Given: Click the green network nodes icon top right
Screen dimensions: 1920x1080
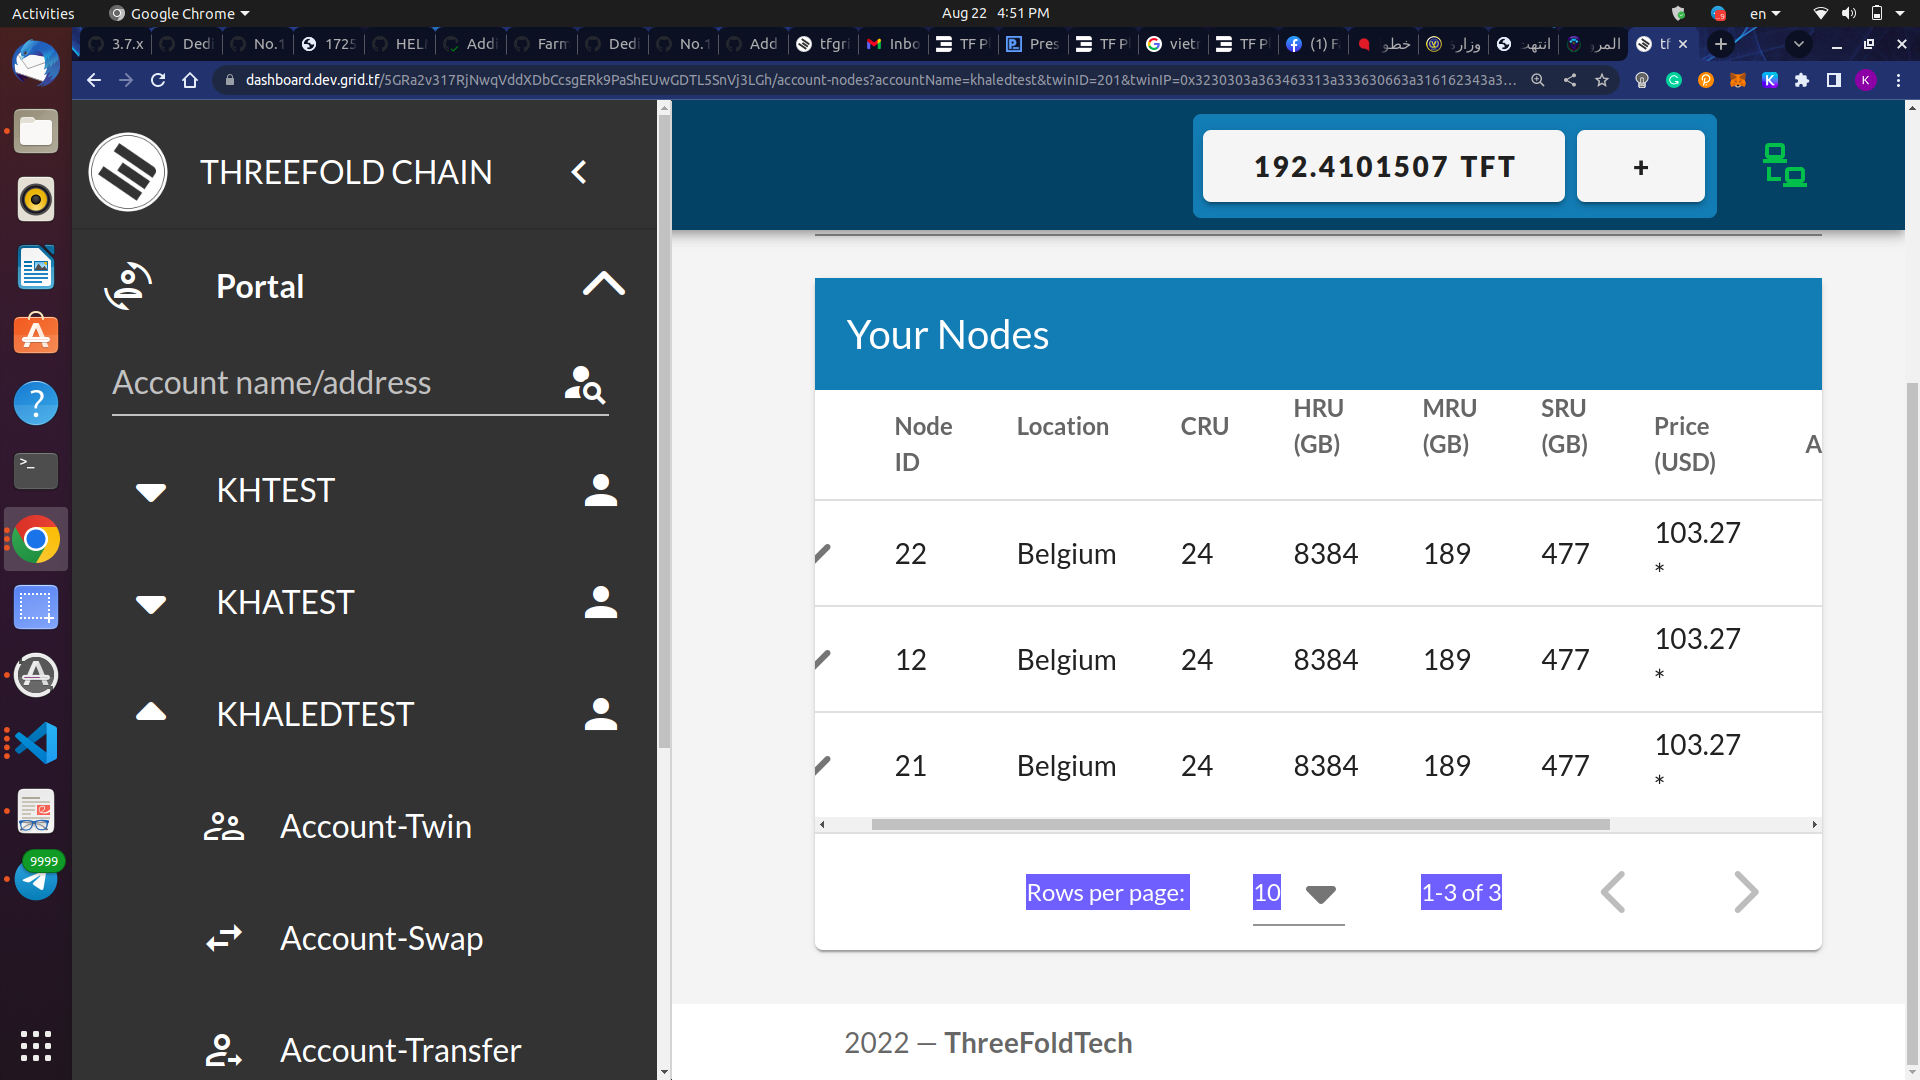Looking at the screenshot, I should (x=1784, y=166).
